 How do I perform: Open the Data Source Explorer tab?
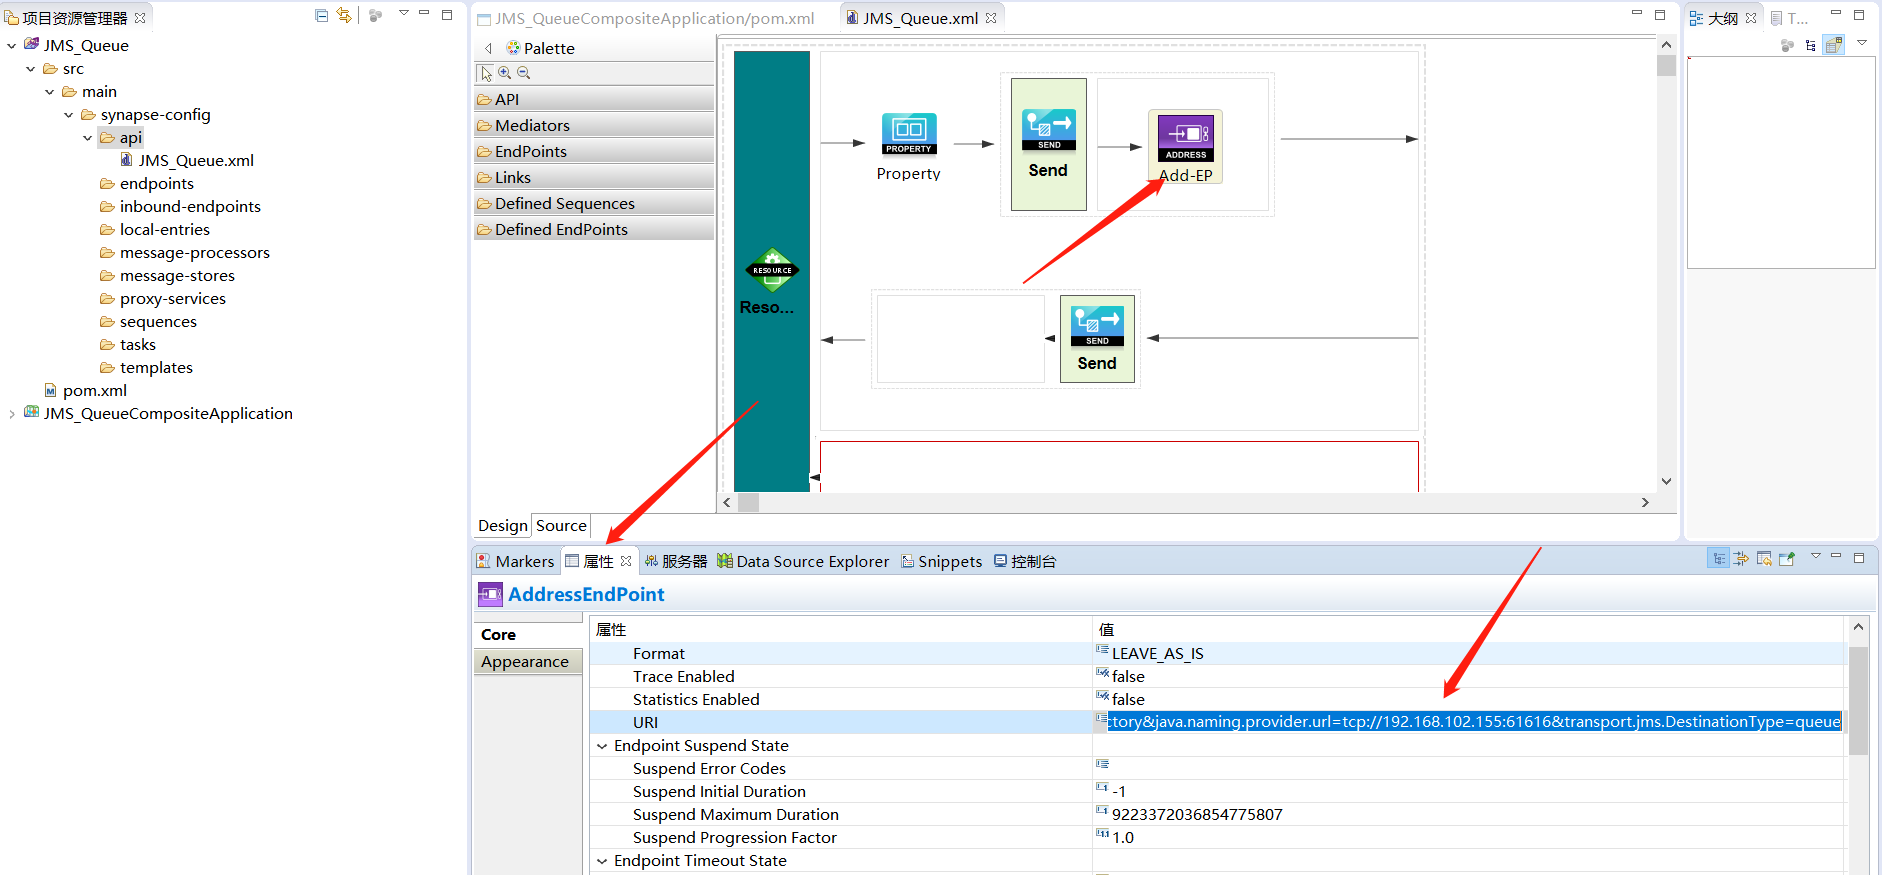[803, 561]
